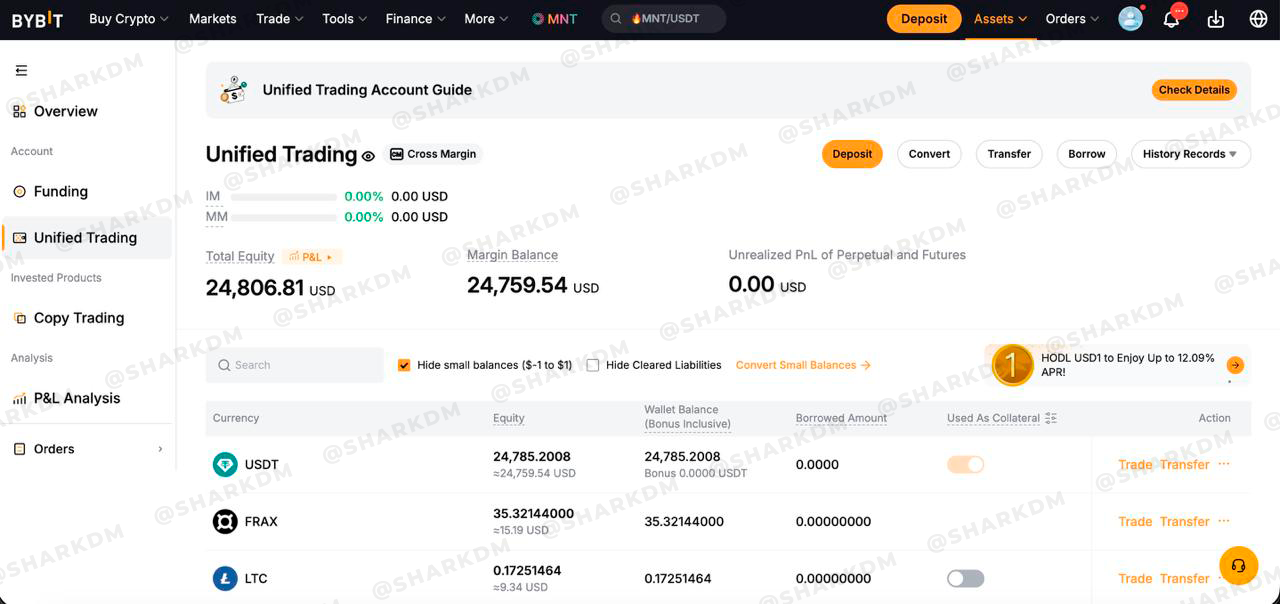This screenshot has width=1280, height=604.
Task: Uncheck Hide small balances checkbox
Action: click(x=404, y=365)
